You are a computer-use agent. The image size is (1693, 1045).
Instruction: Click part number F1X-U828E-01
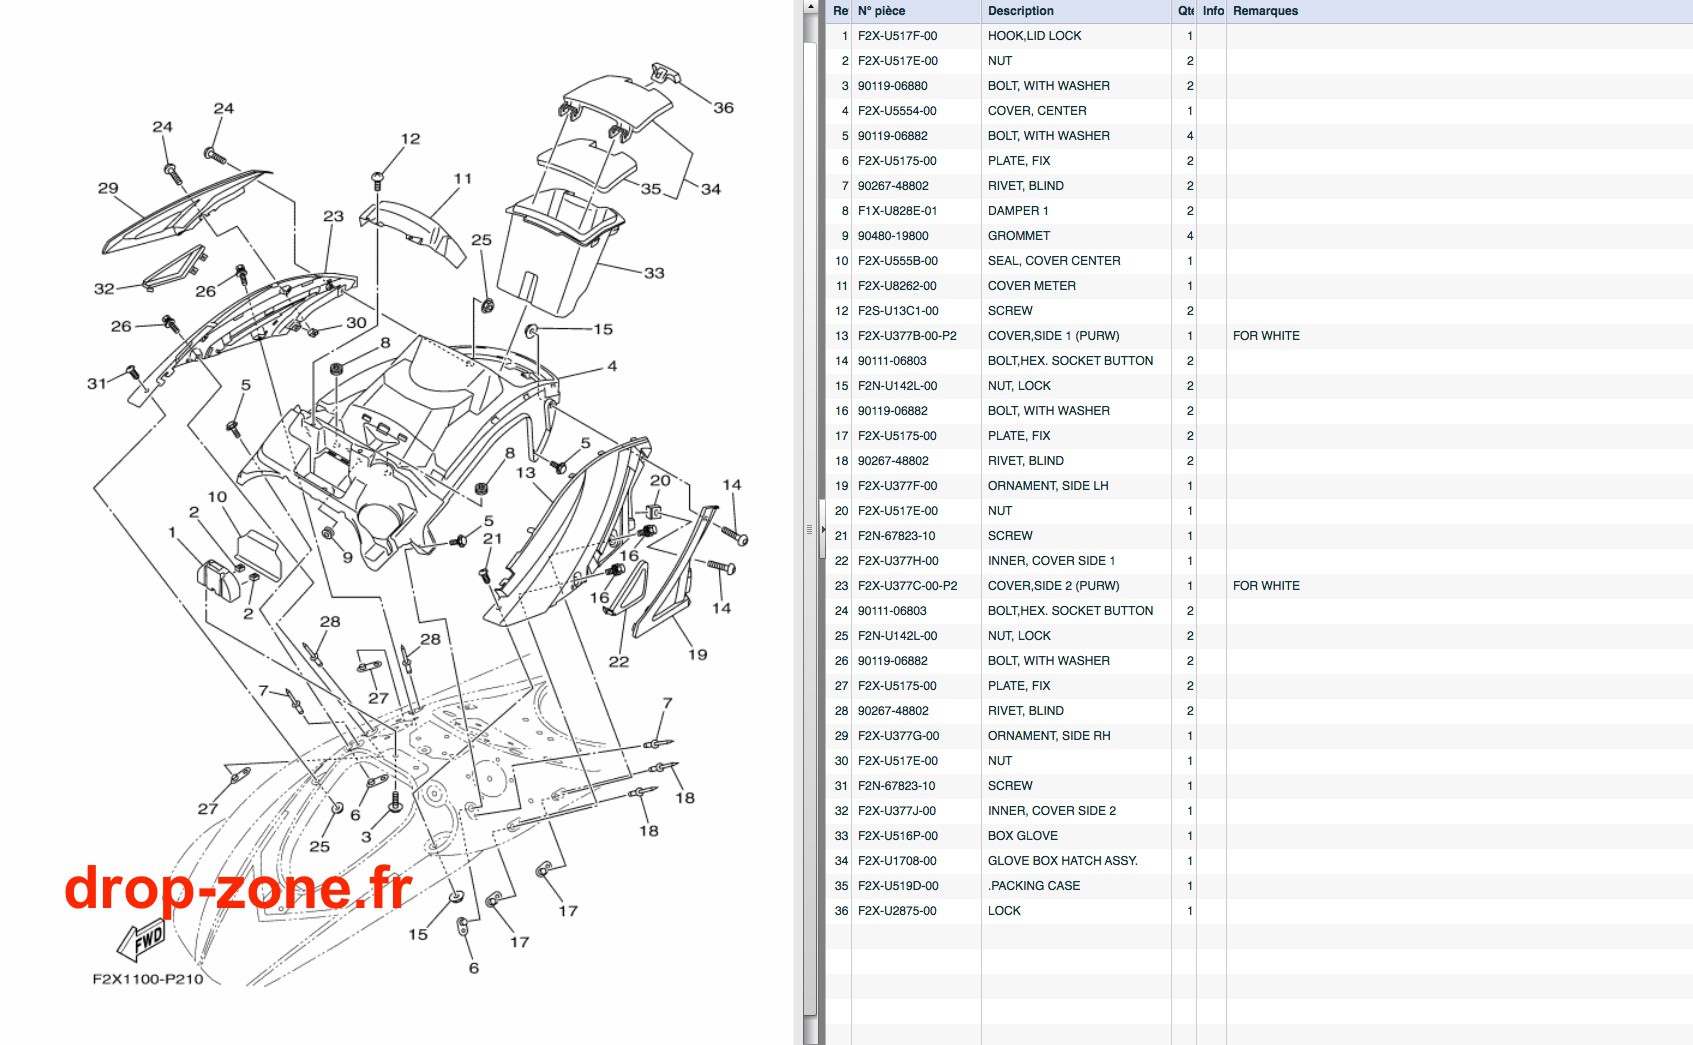[897, 211]
